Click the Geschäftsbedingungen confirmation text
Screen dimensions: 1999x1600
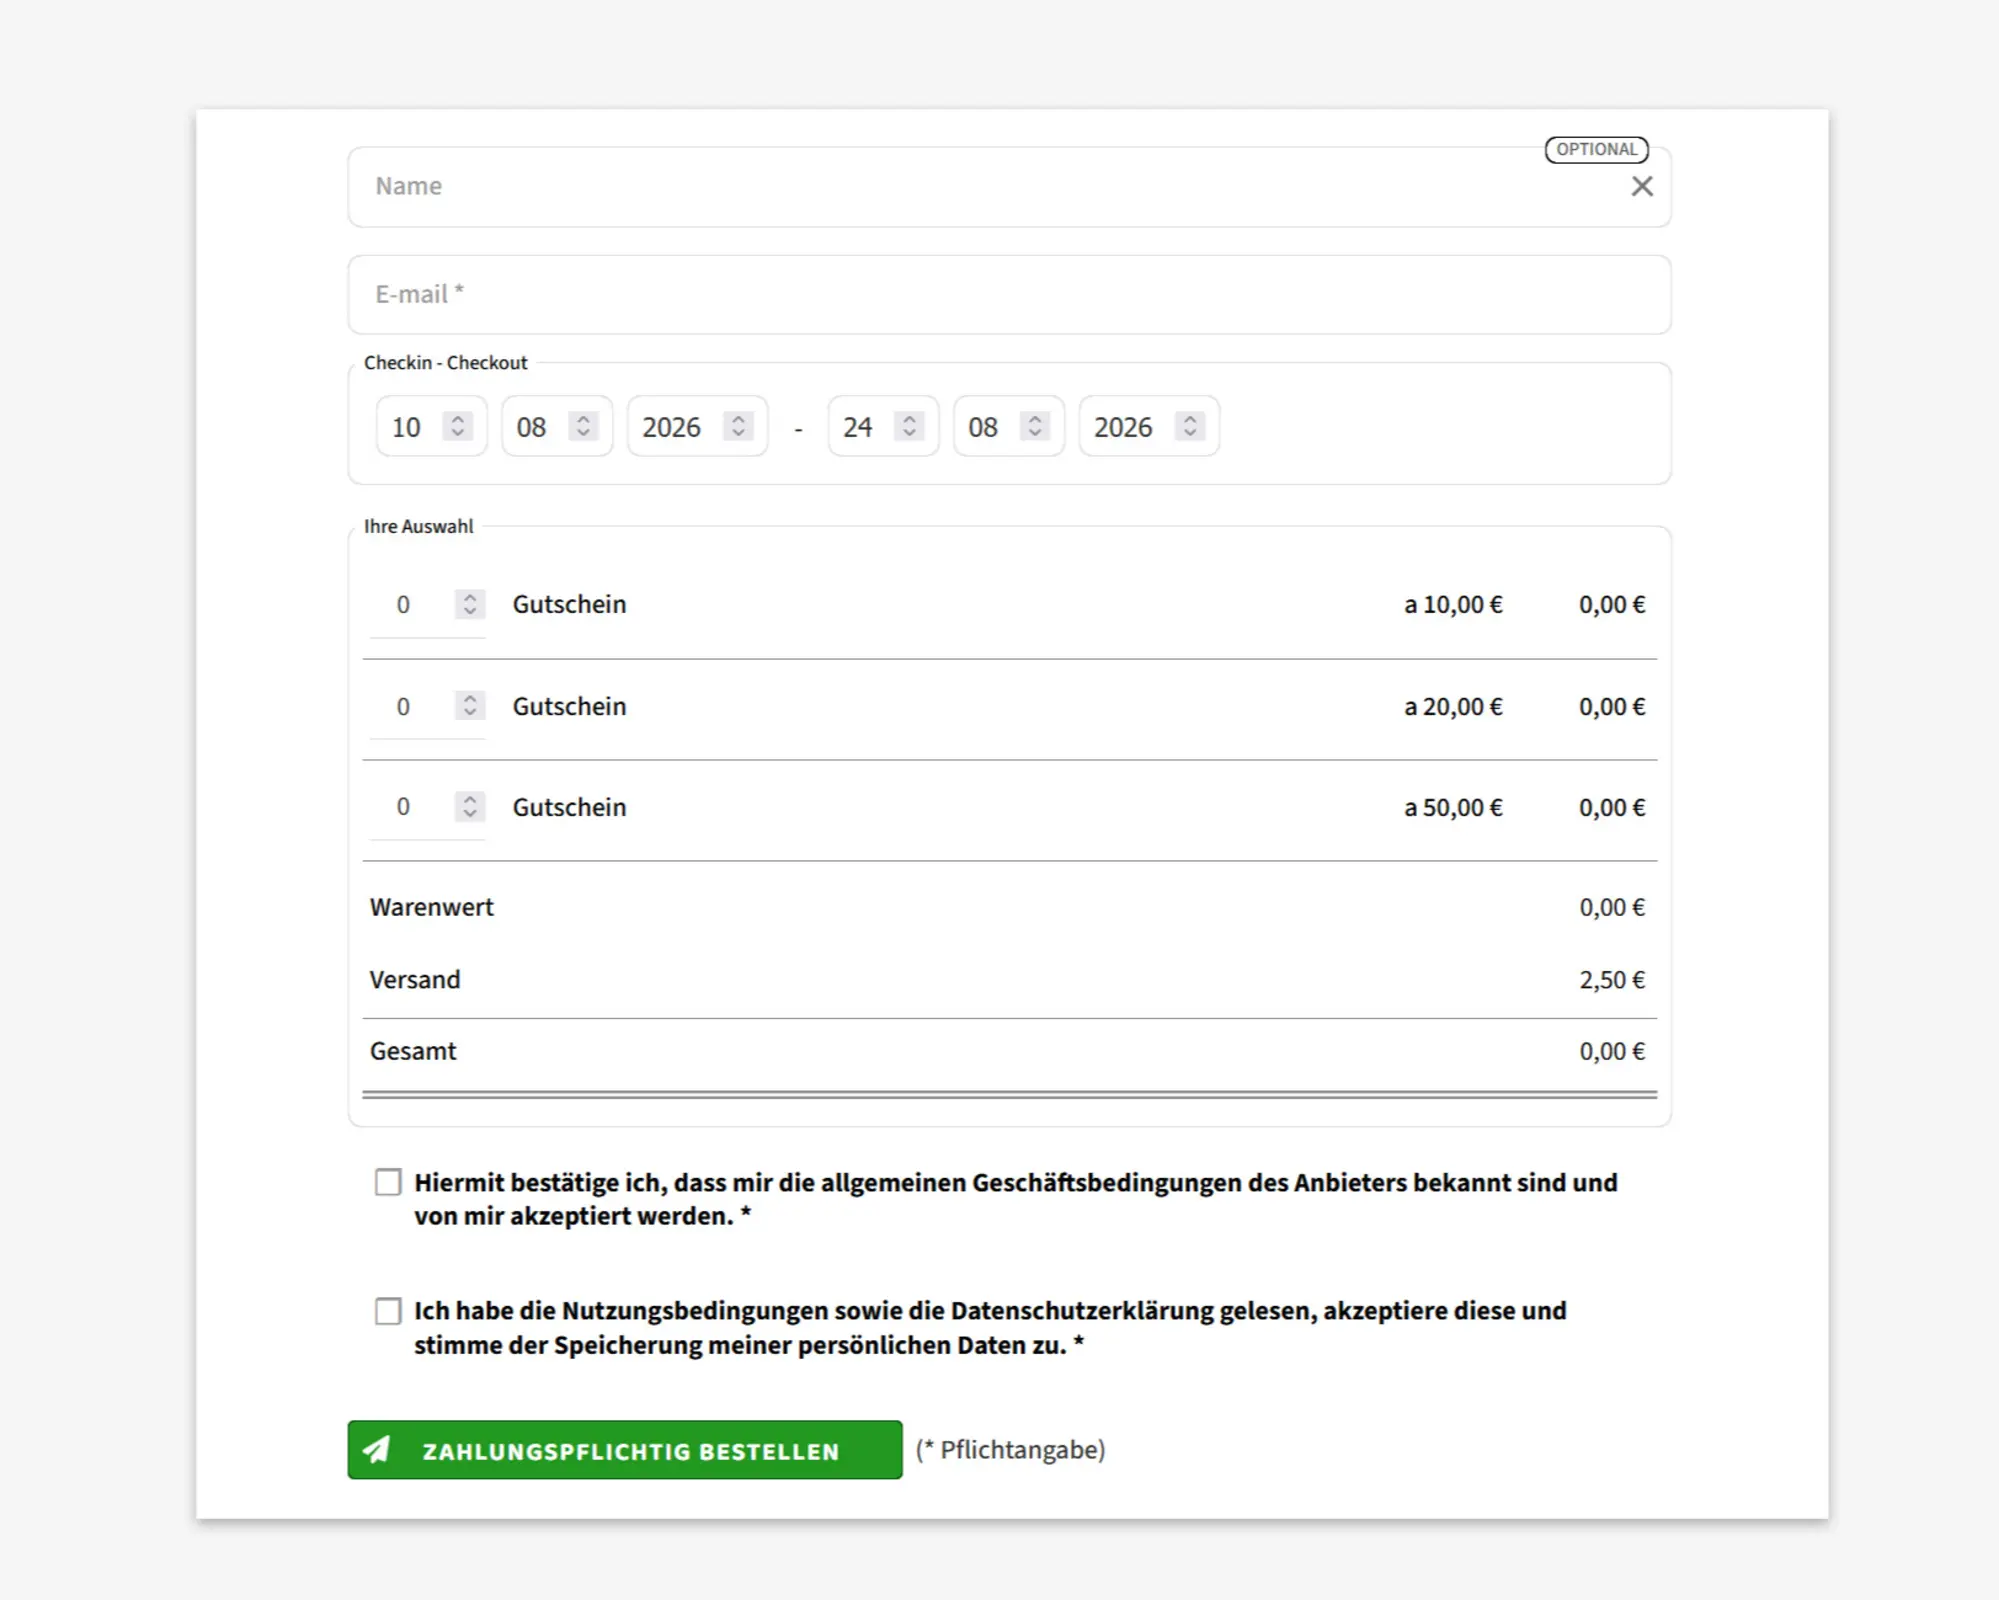coord(1016,1199)
